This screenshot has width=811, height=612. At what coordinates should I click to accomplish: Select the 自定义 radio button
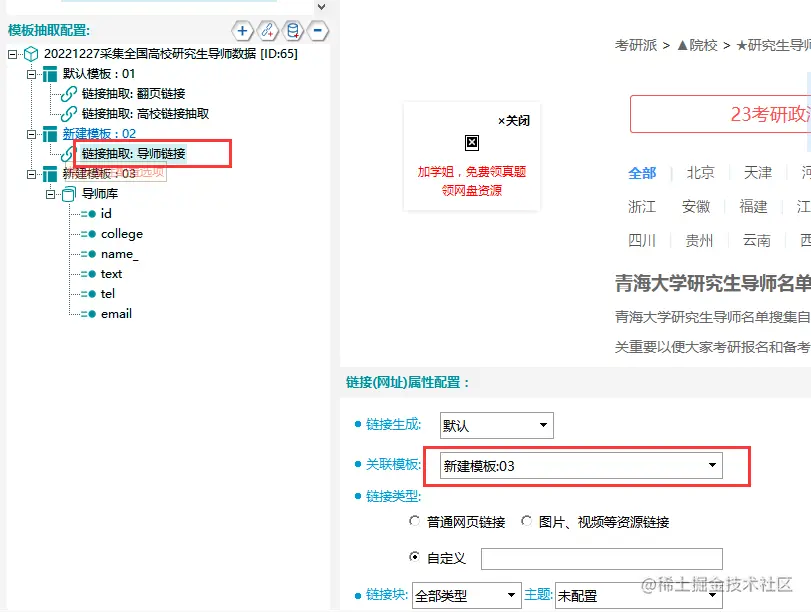tap(412, 557)
